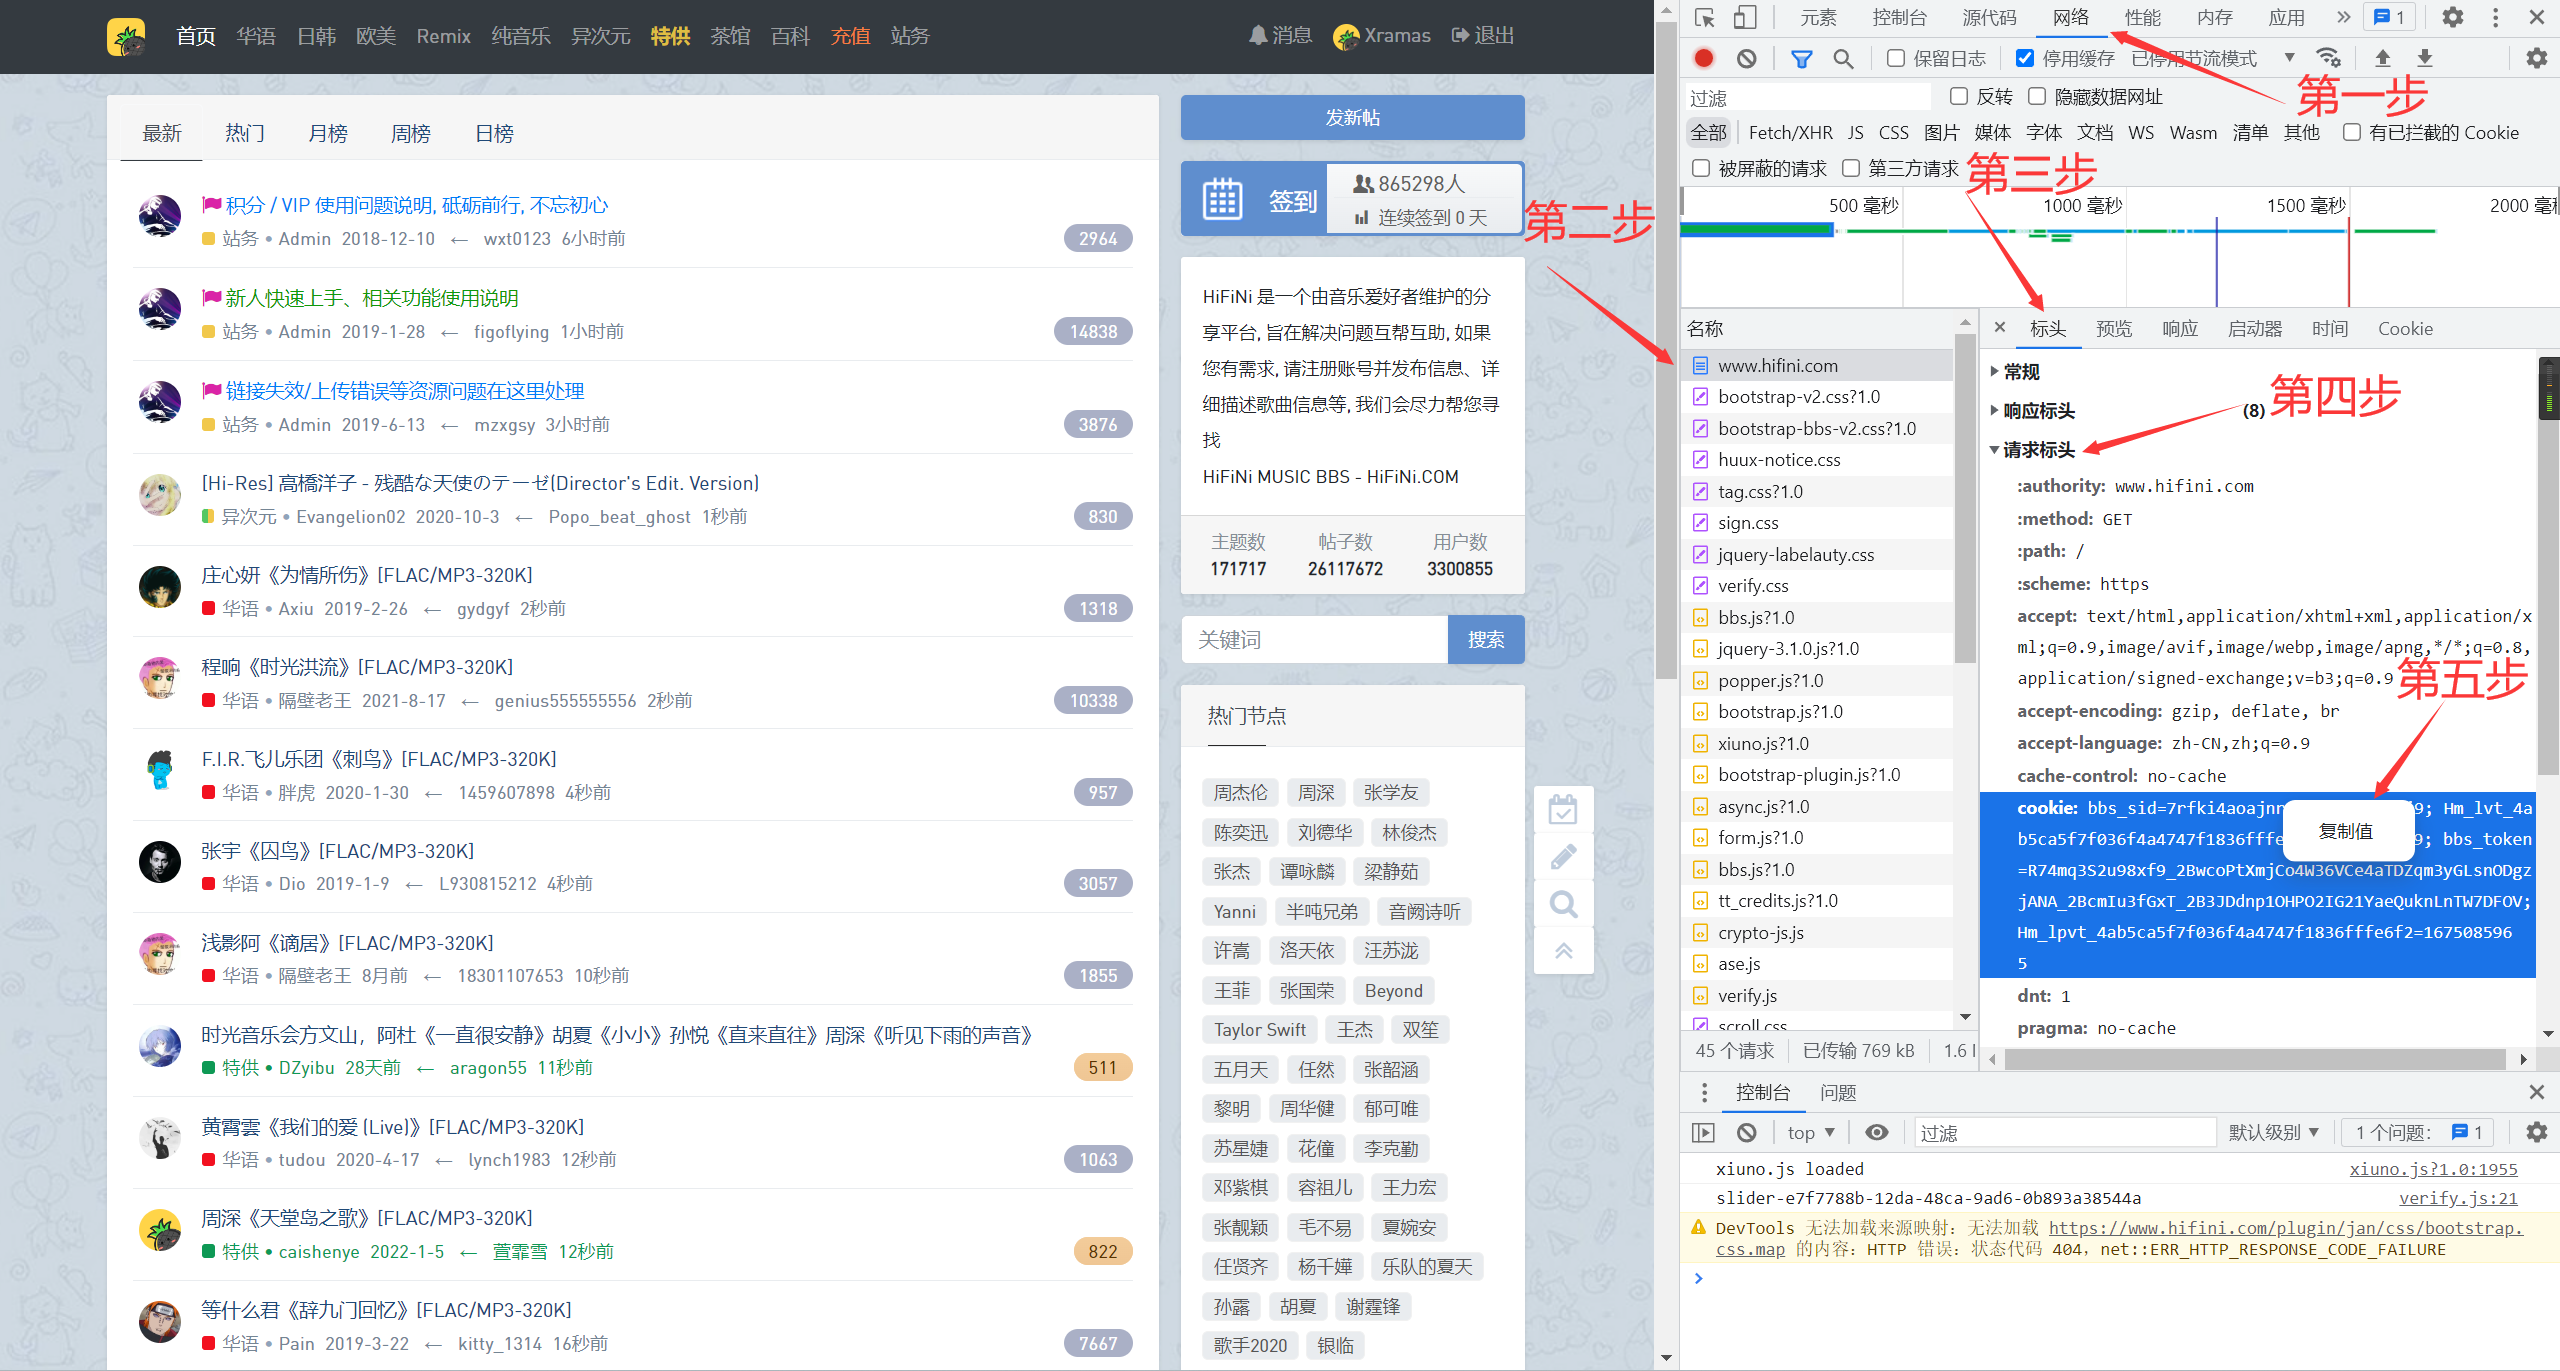Open the 消息 notifications bell
The height and width of the screenshot is (1371, 2560).
1279,36
